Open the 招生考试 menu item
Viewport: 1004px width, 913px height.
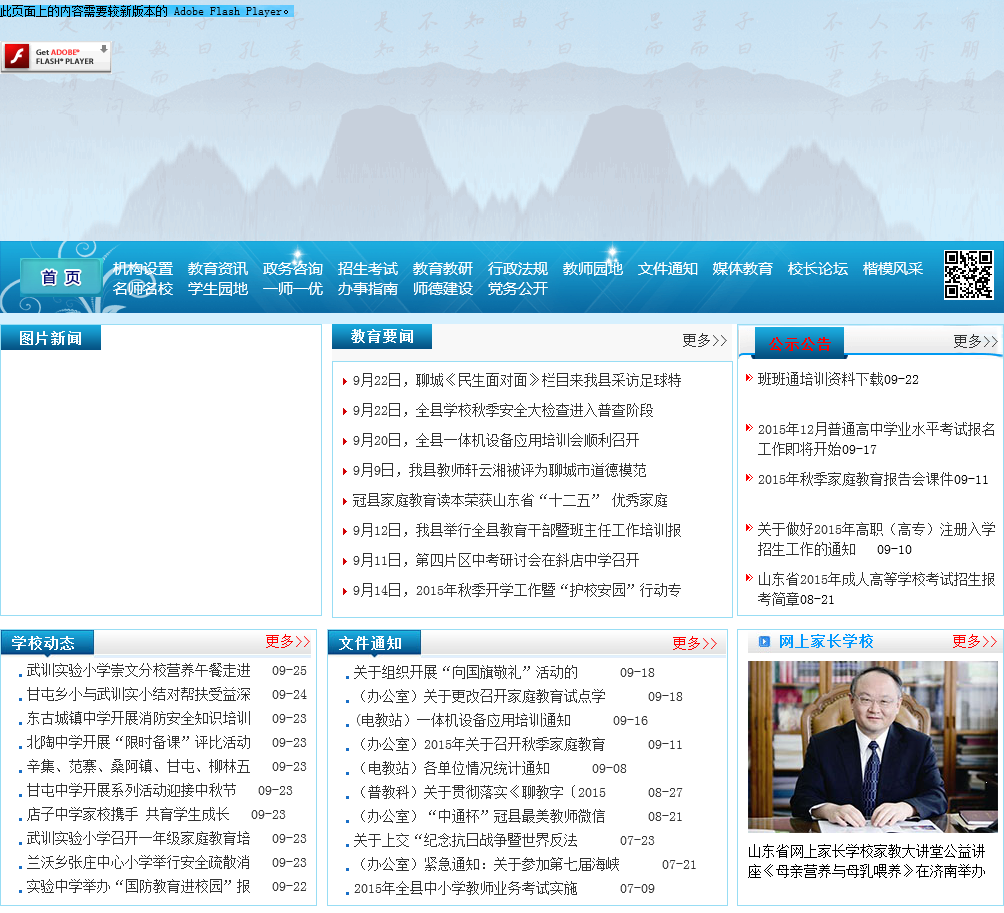pos(368,268)
